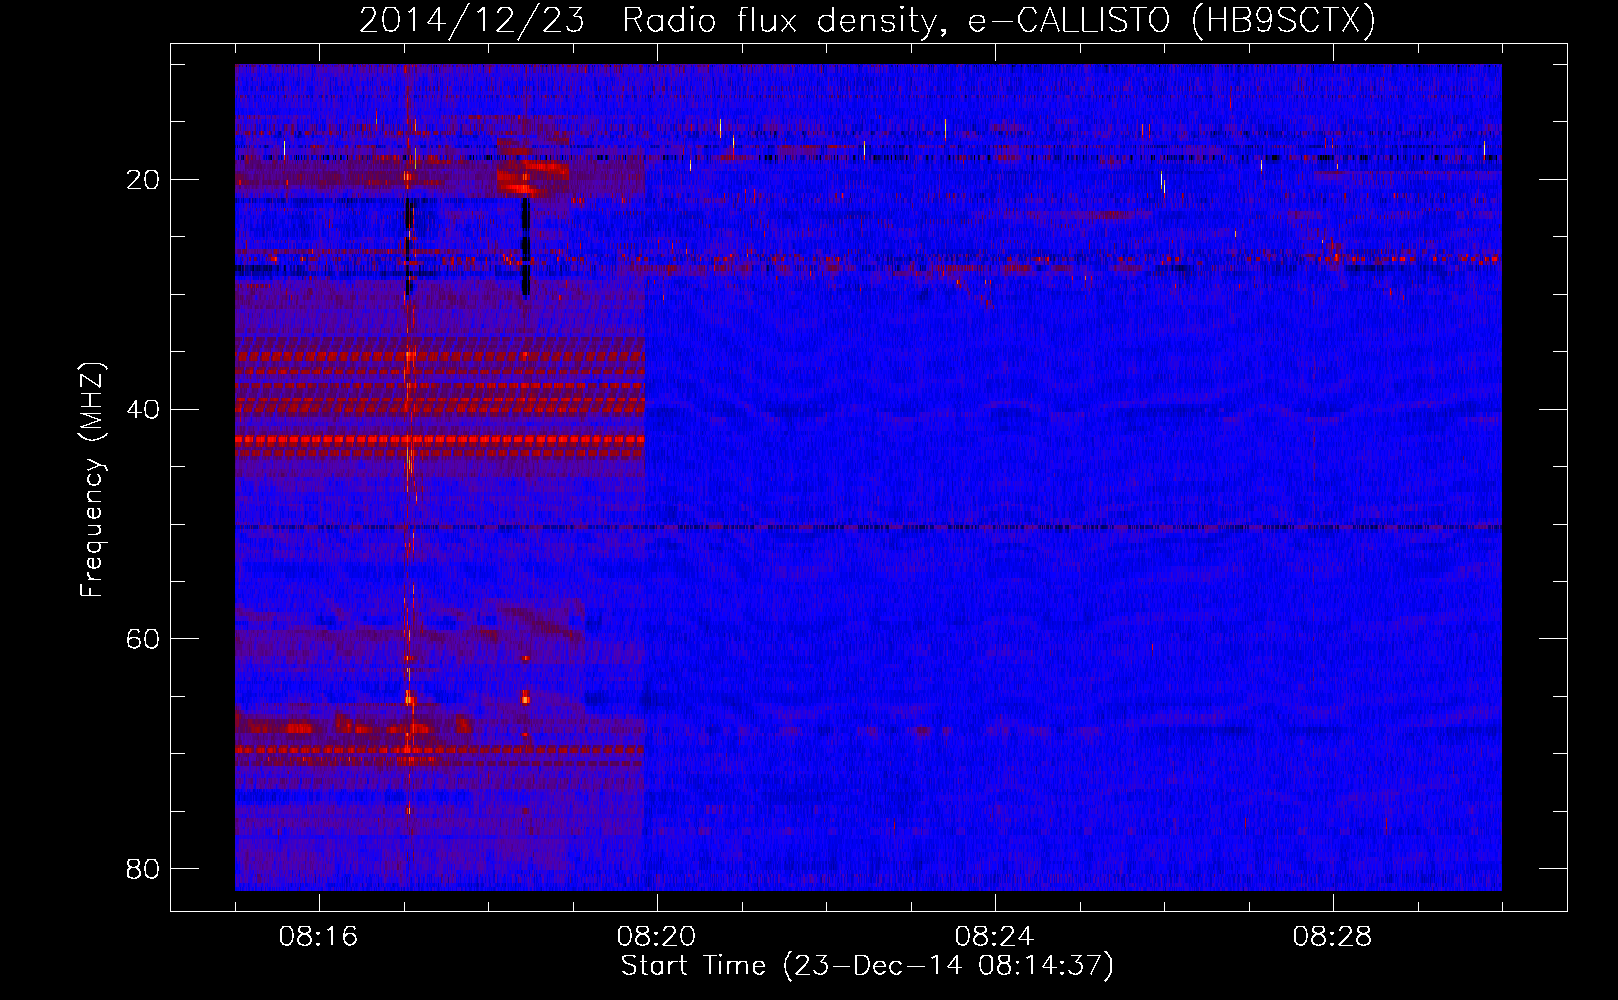Viewport: 1618px width, 1000px height.
Task: Click the plot title with date 2014/12/23
Action: coord(867,21)
